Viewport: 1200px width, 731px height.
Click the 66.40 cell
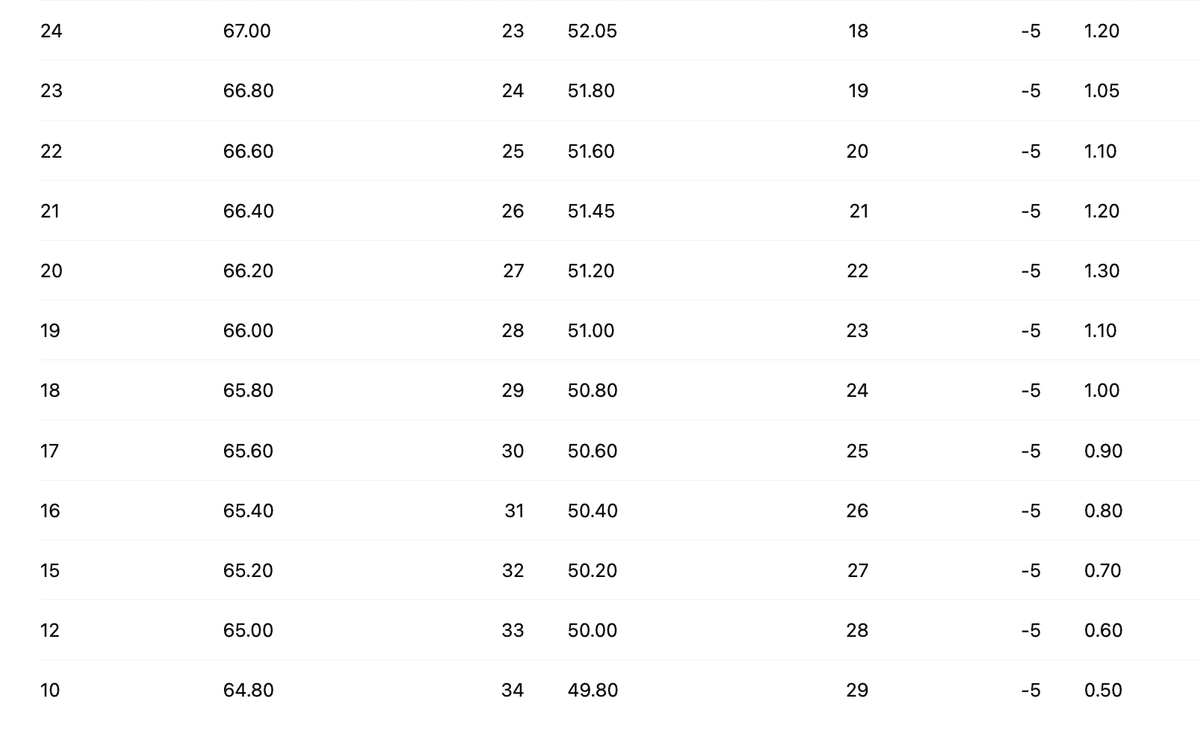[x=248, y=211]
